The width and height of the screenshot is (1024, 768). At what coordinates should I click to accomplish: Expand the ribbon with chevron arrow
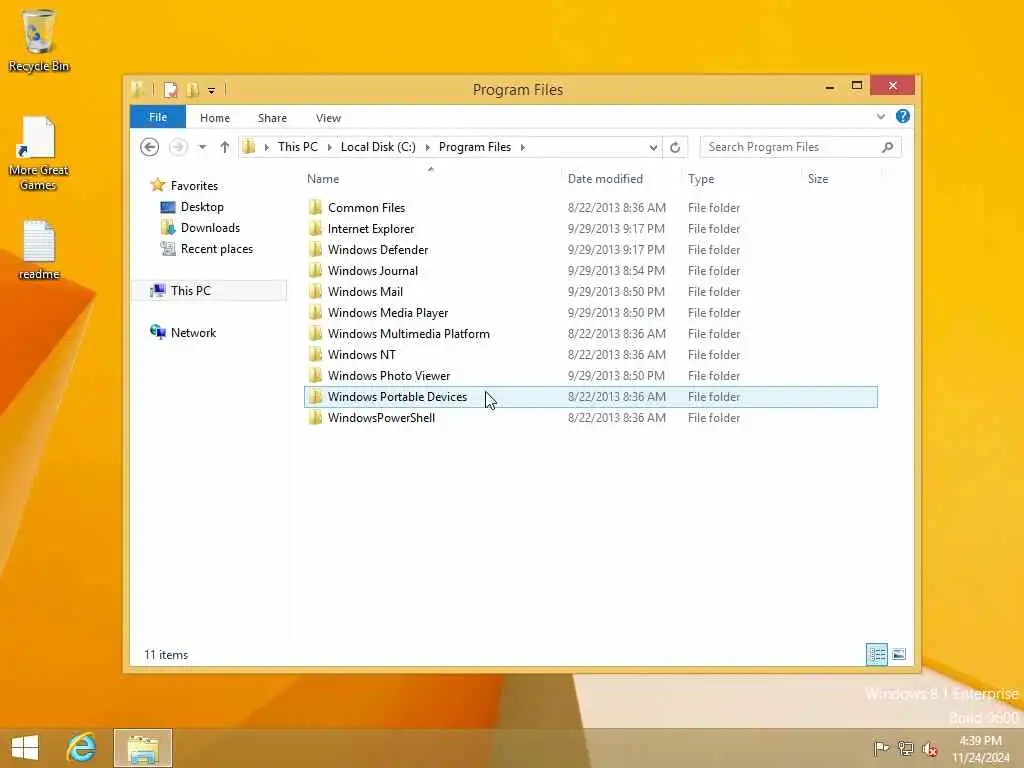[x=880, y=117]
